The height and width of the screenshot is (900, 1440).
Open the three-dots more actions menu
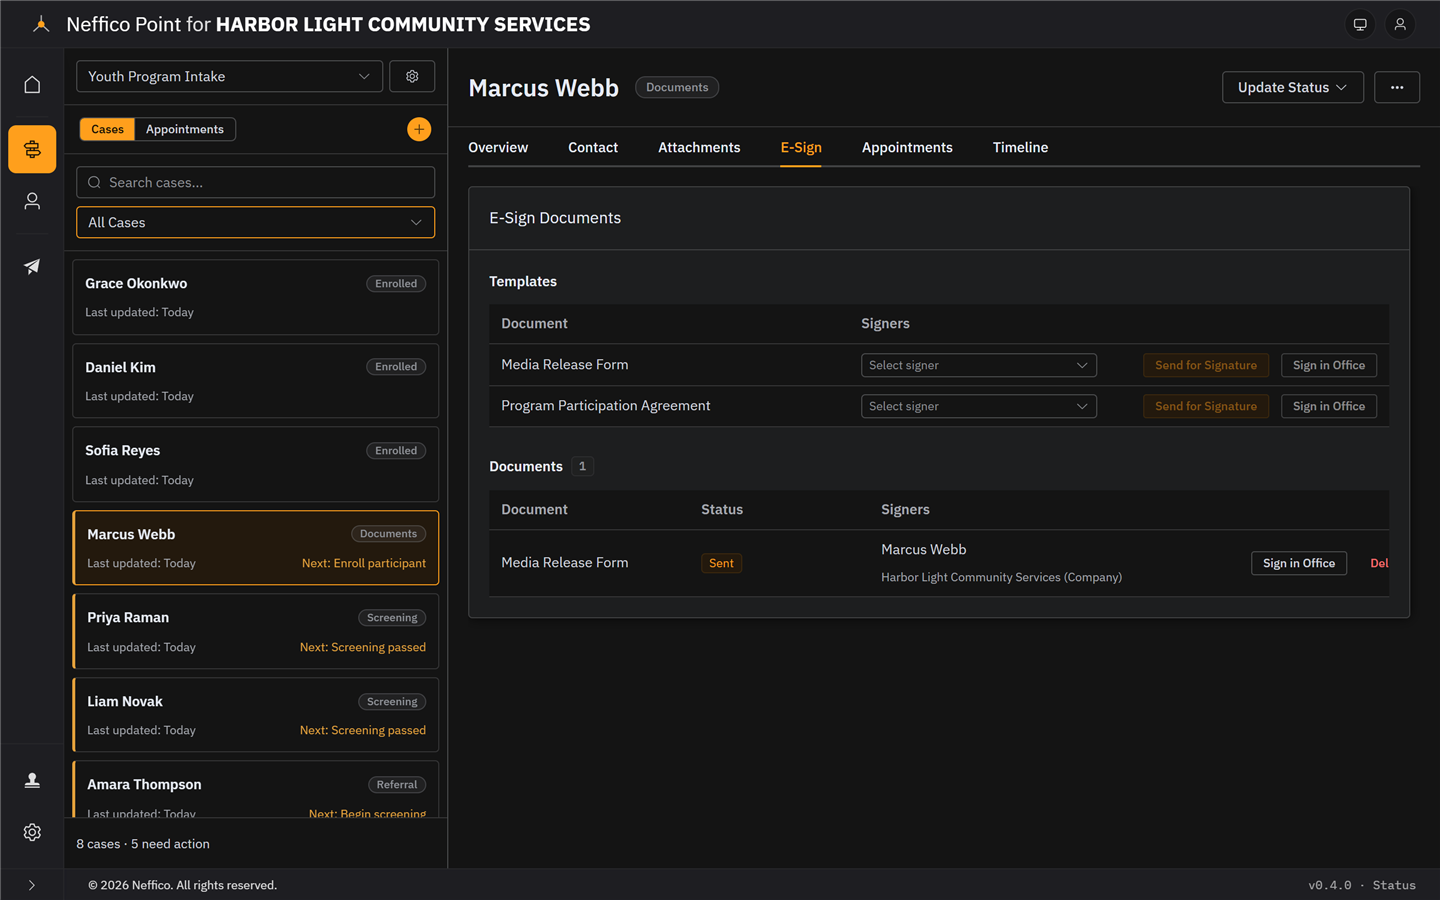point(1397,87)
